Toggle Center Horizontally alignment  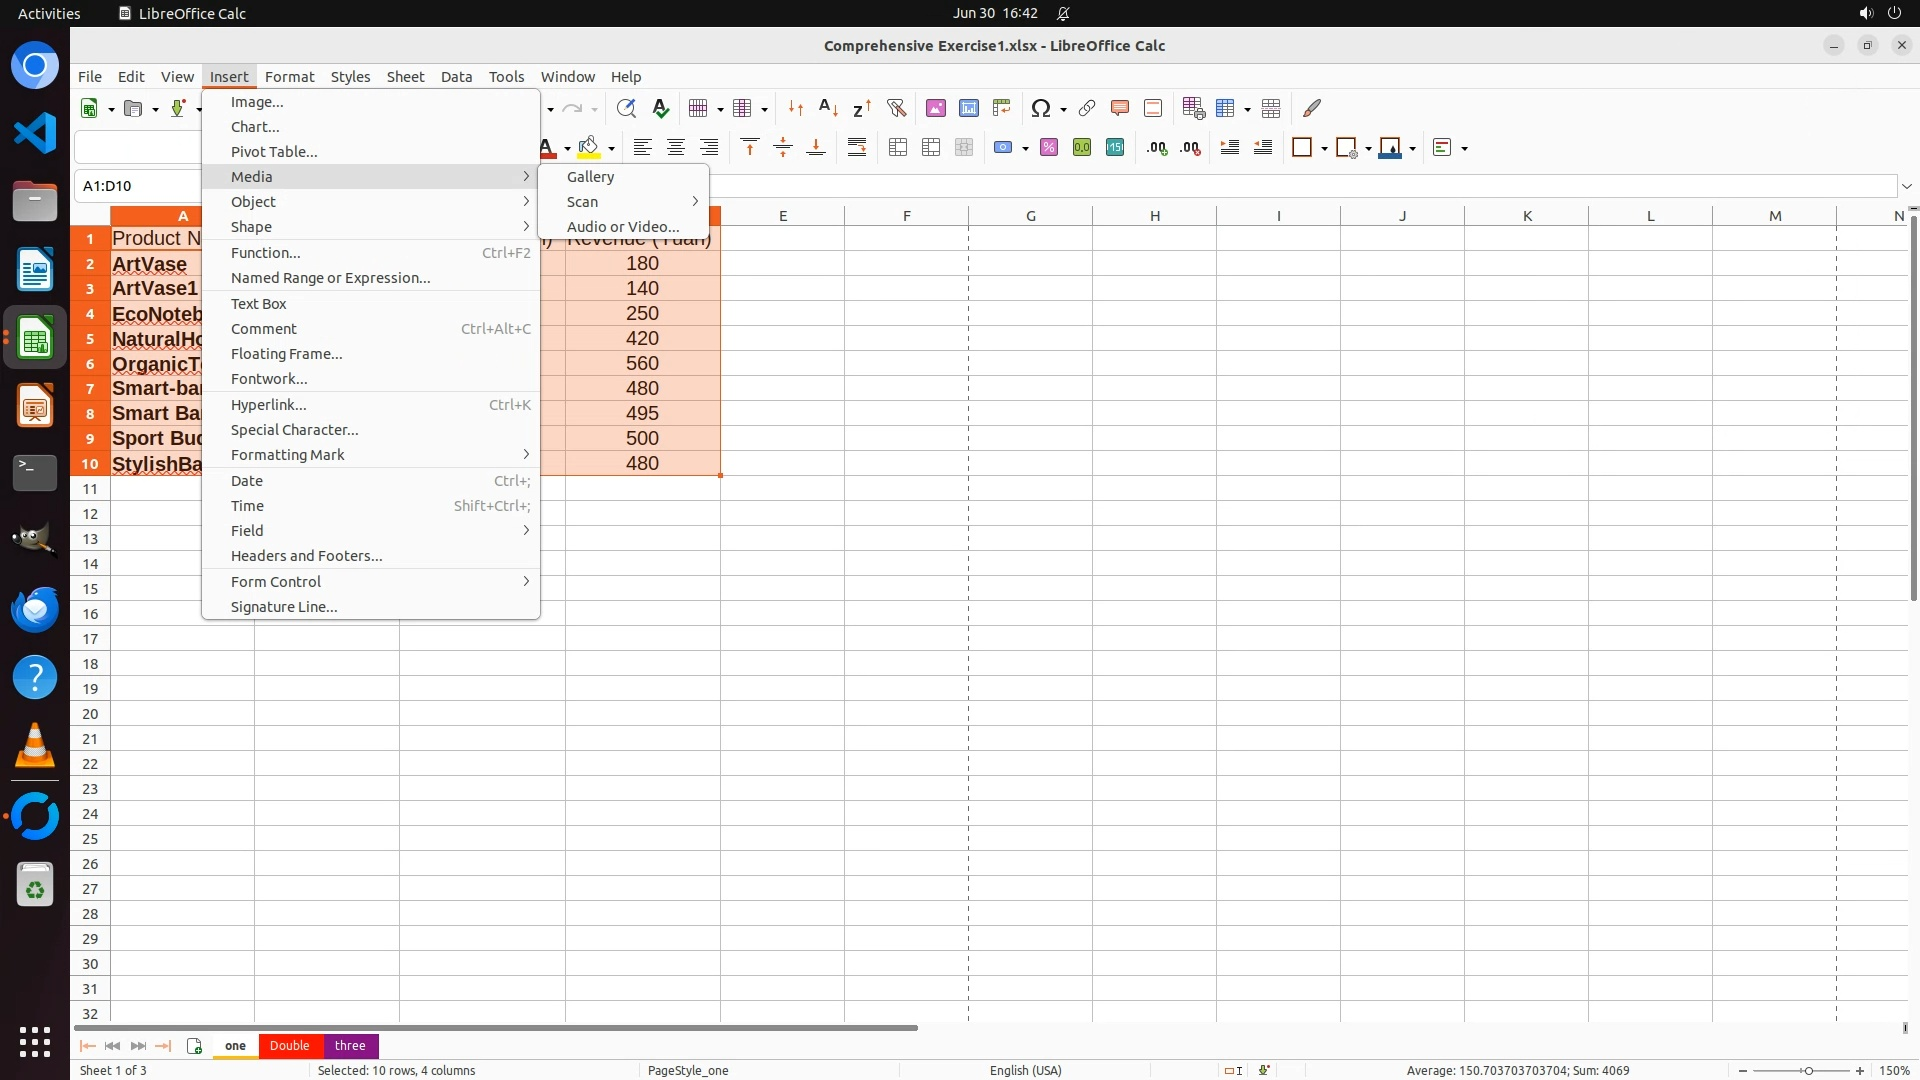[676, 148]
